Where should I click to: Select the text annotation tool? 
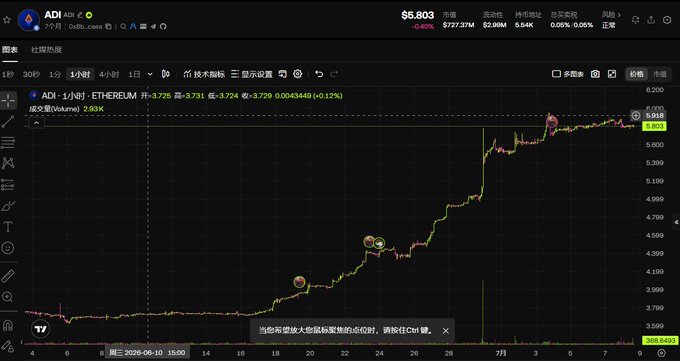coord(8,227)
